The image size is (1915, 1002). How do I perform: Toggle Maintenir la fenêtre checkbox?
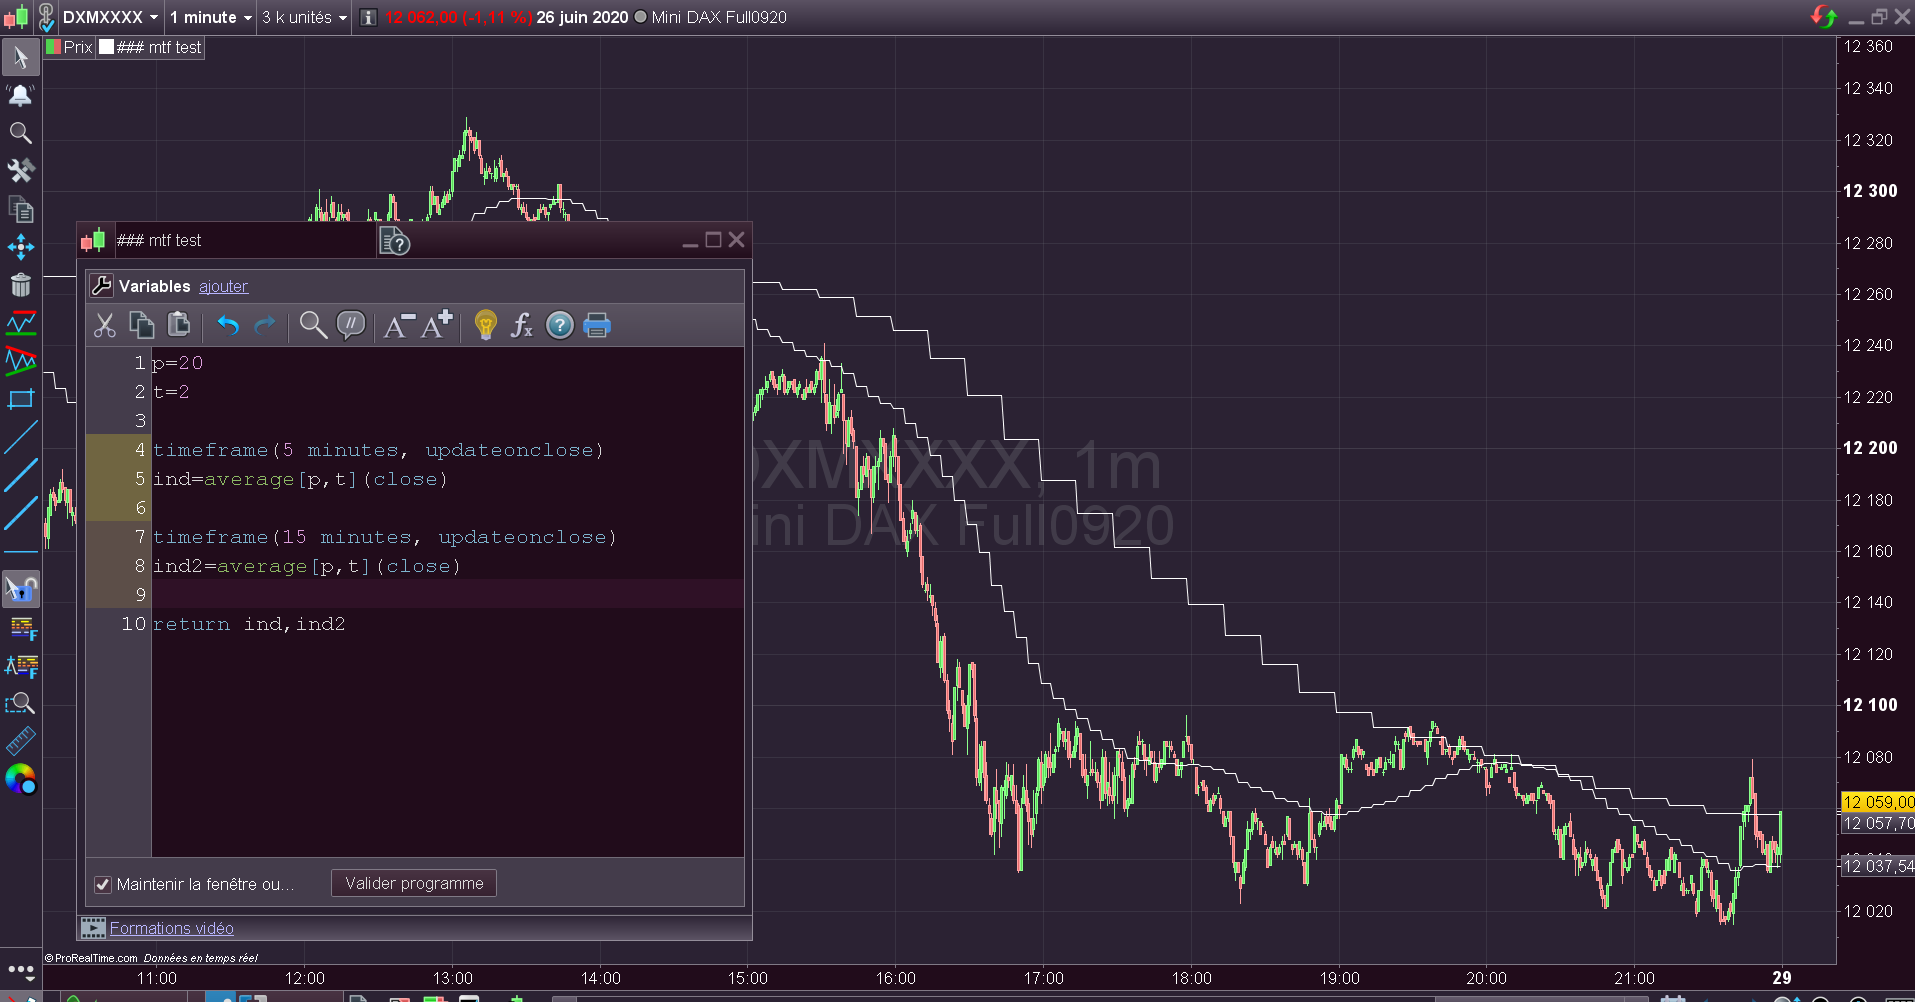point(102,884)
